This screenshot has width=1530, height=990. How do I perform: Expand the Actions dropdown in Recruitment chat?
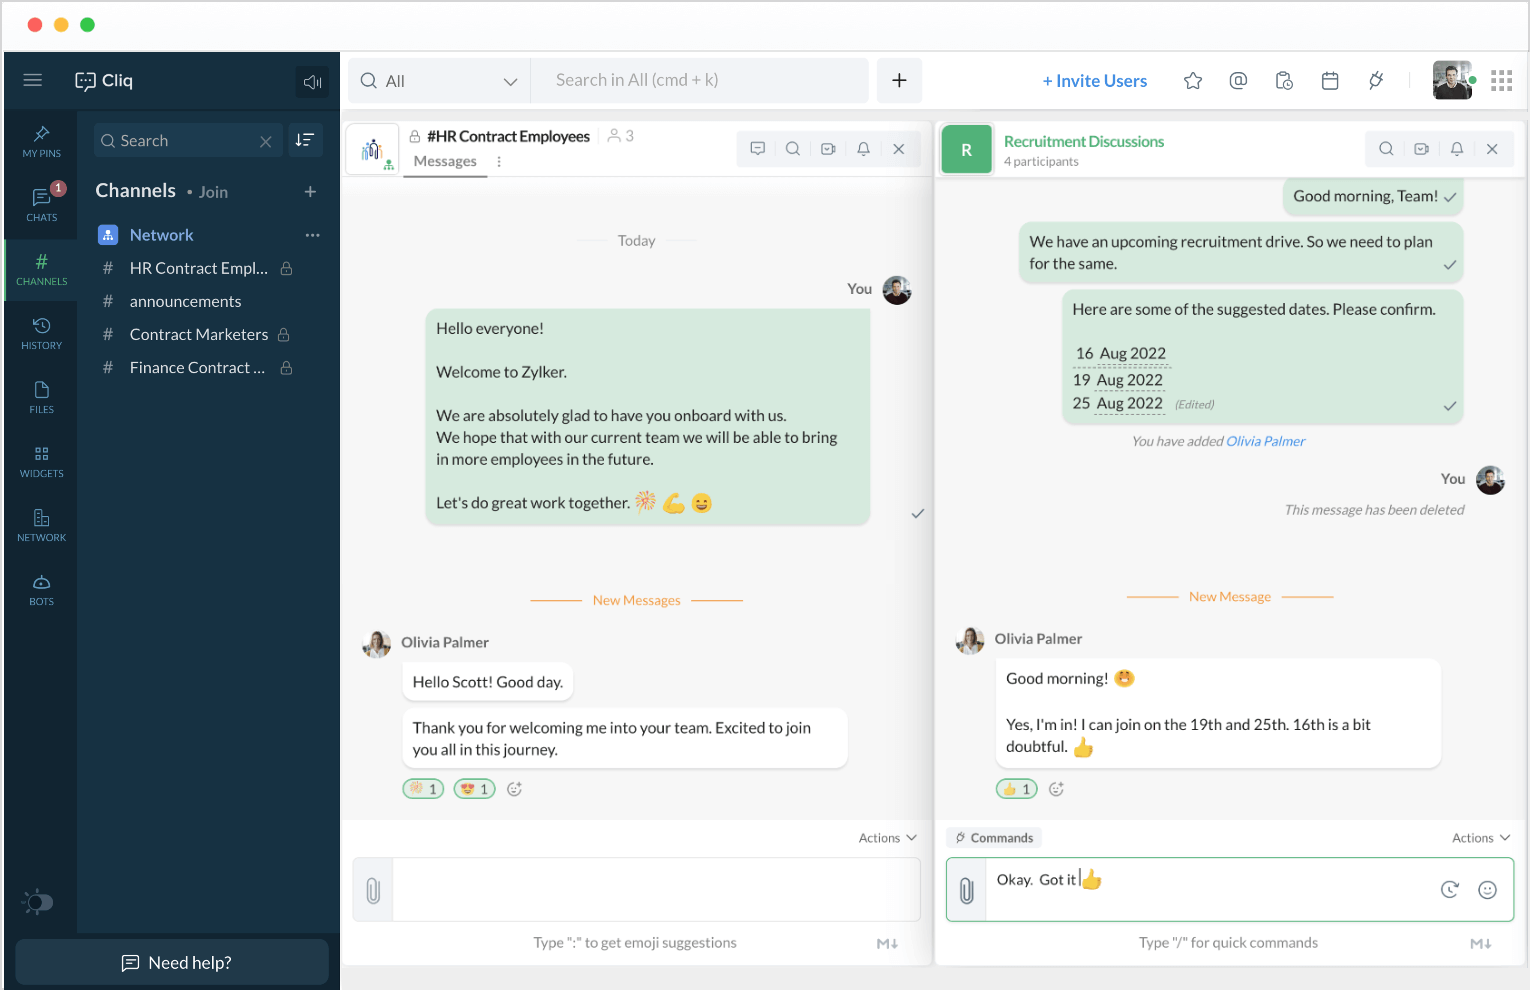pos(1480,838)
